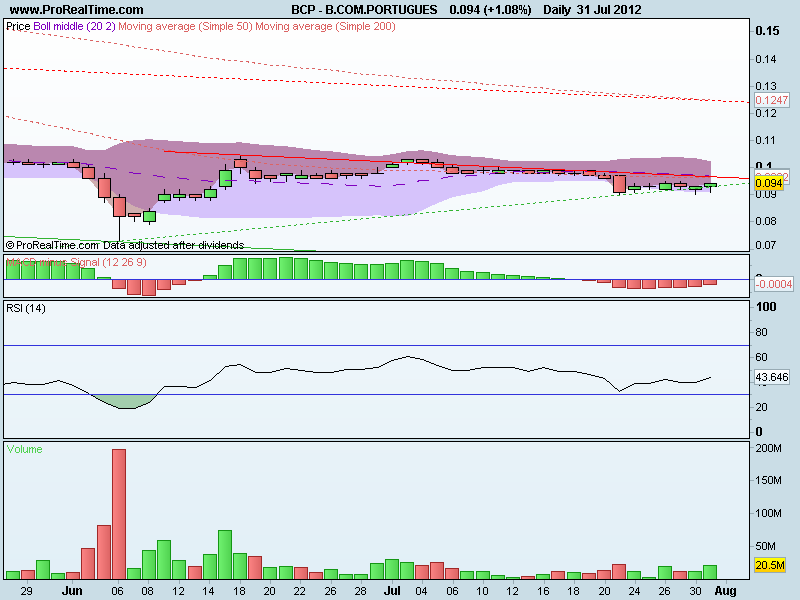This screenshot has height=600, width=800.
Task: Click the -0.0004 MACD value tag
Action: tap(774, 284)
